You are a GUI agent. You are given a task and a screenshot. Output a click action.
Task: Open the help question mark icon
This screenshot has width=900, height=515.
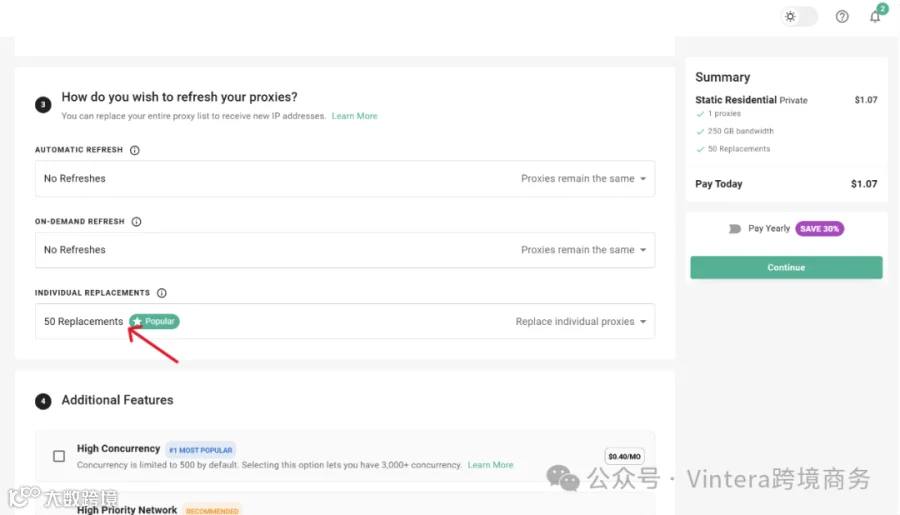(841, 17)
